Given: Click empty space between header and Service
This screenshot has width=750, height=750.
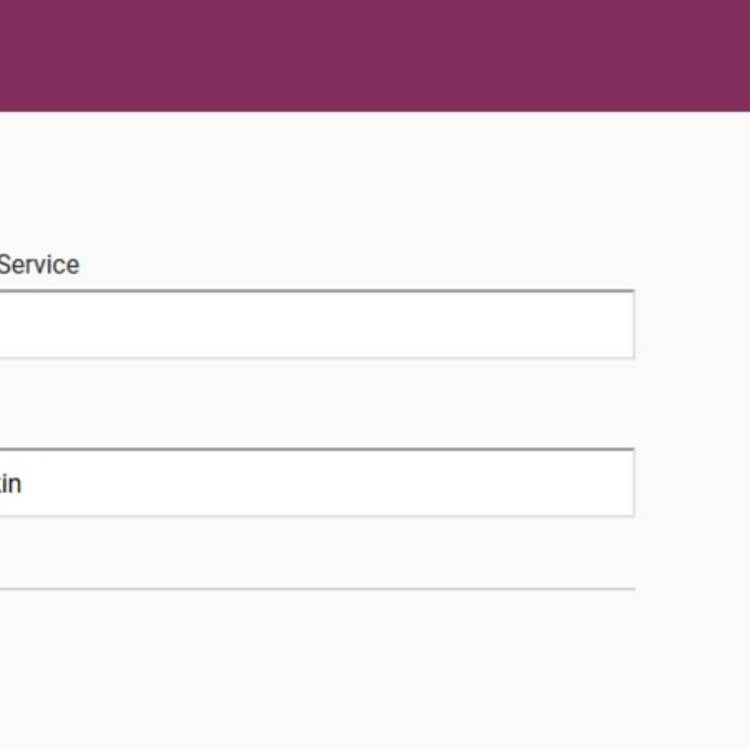Looking at the screenshot, I should click(x=375, y=182).
